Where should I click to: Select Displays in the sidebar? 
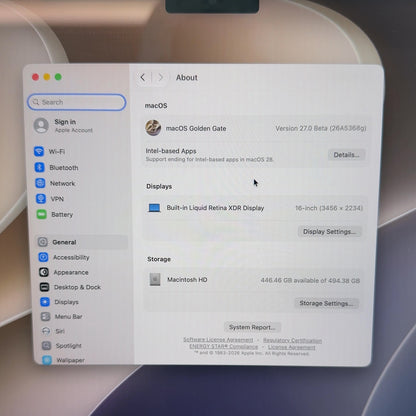(83, 302)
